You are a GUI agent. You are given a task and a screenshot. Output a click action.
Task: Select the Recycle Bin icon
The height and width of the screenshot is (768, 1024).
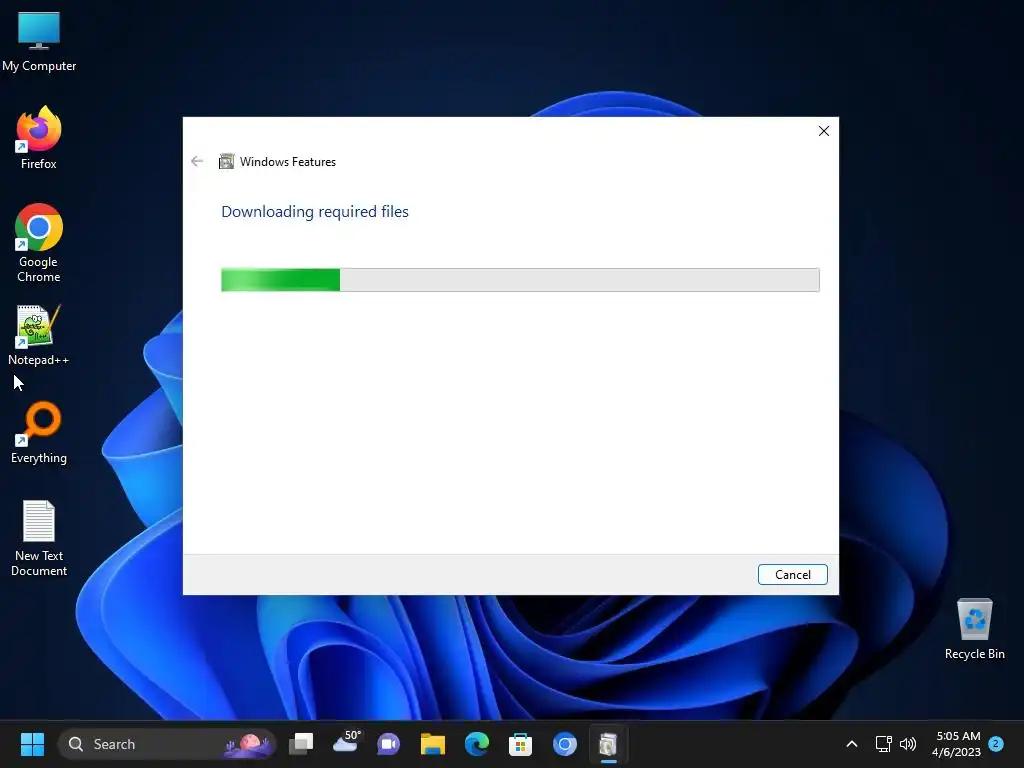(x=974, y=629)
